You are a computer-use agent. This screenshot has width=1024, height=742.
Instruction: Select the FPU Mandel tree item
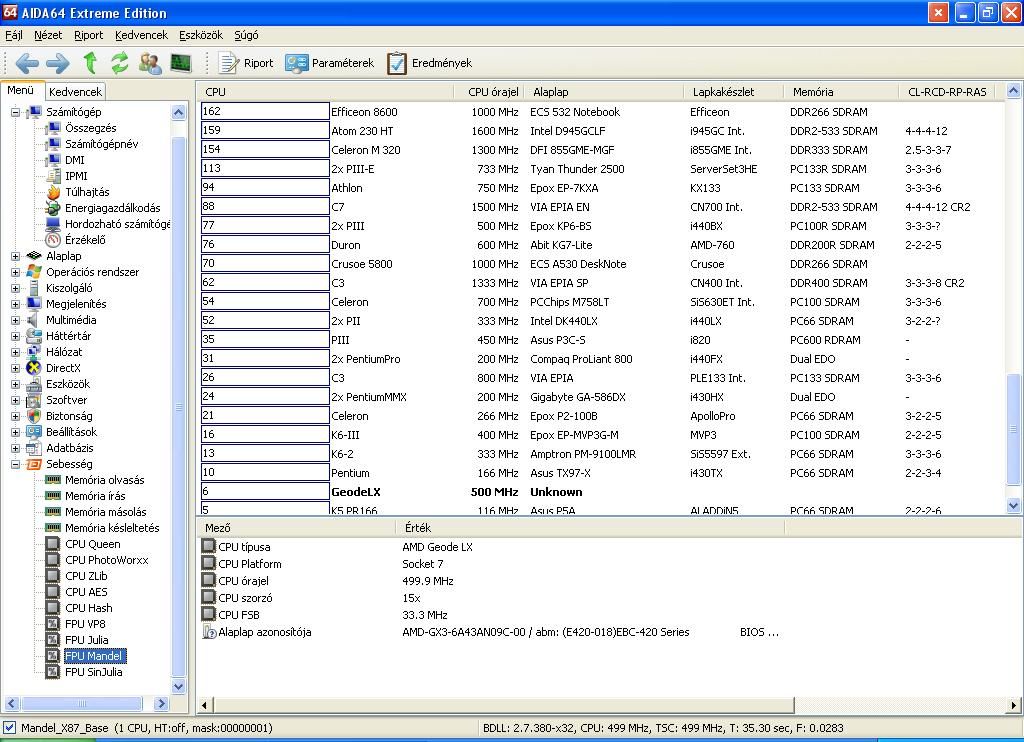coord(93,656)
